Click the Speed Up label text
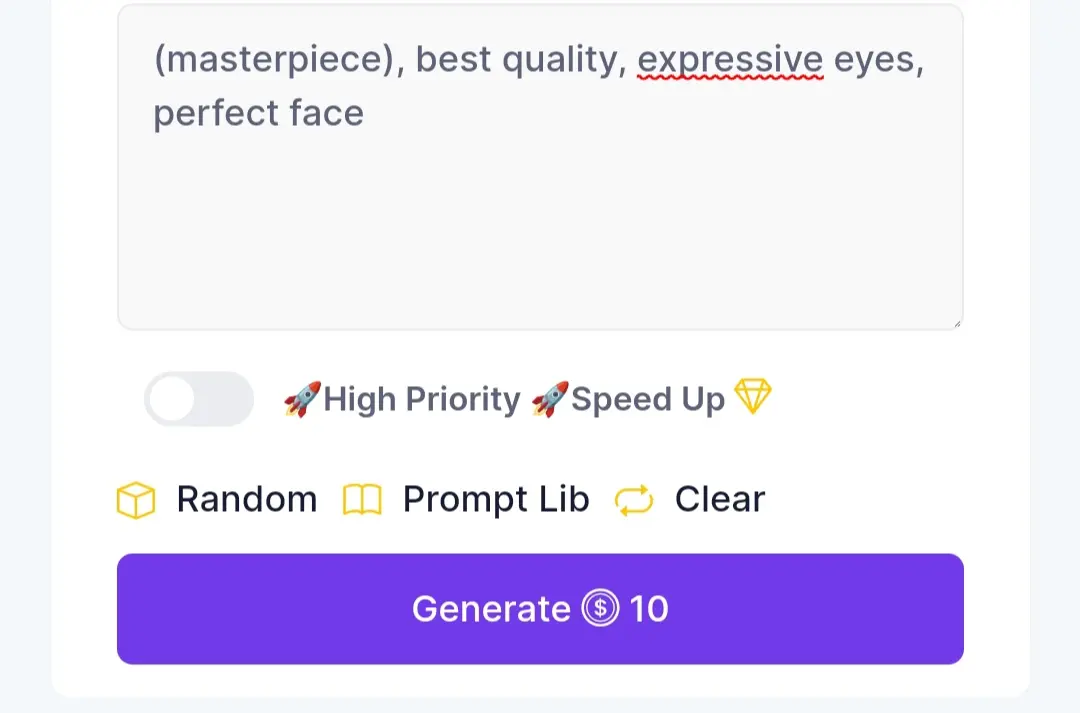The image size is (1080, 713). click(647, 399)
